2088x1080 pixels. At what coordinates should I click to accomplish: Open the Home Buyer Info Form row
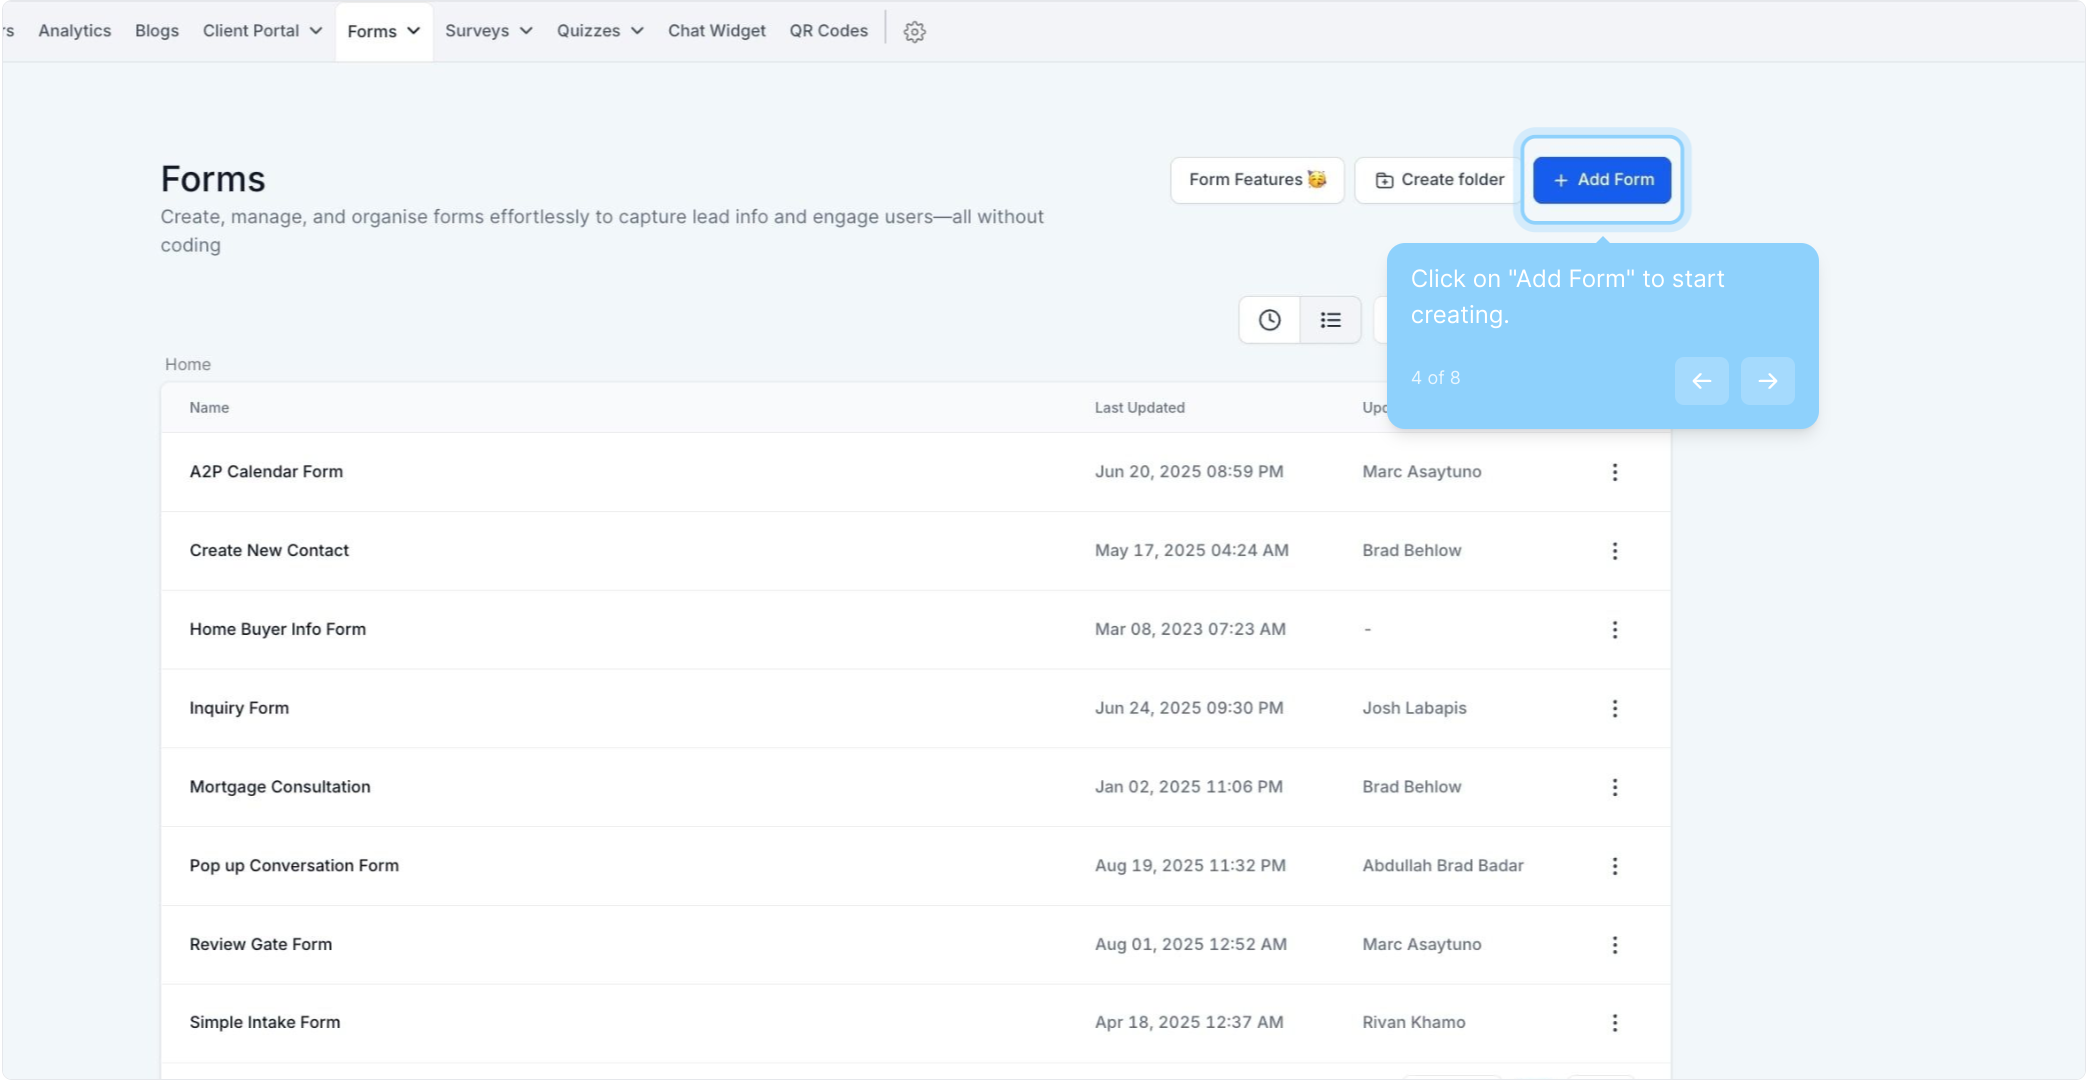click(x=278, y=629)
